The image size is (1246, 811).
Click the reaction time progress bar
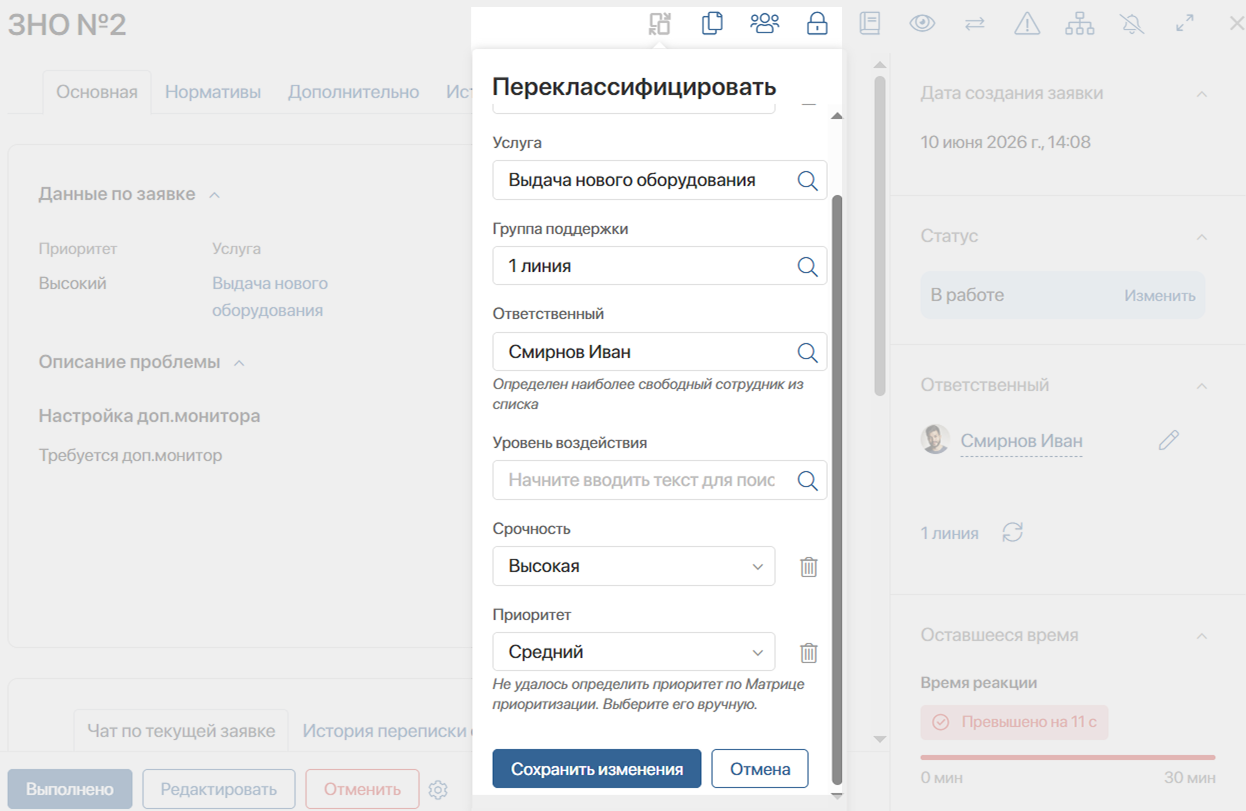(1068, 757)
